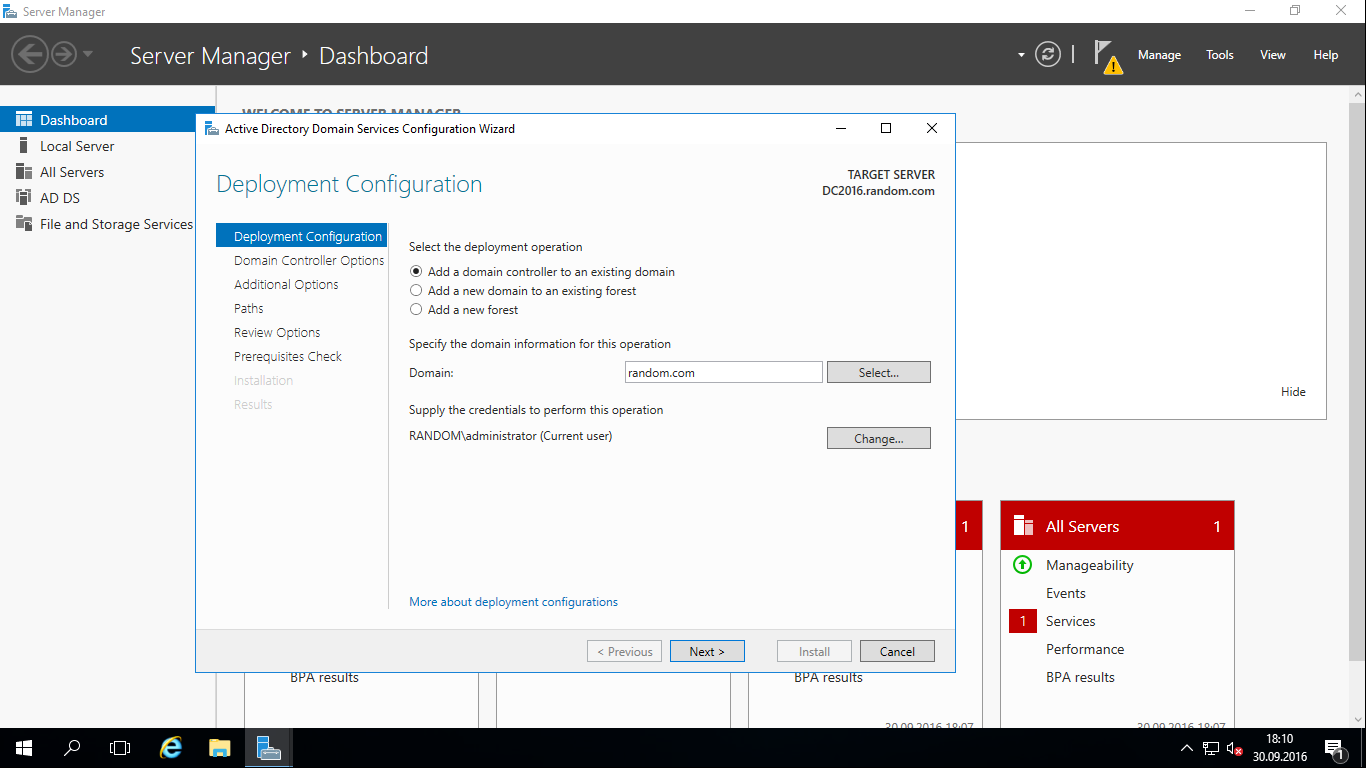Click the Domain text field
Image resolution: width=1366 pixels, height=768 pixels.
[x=724, y=373]
